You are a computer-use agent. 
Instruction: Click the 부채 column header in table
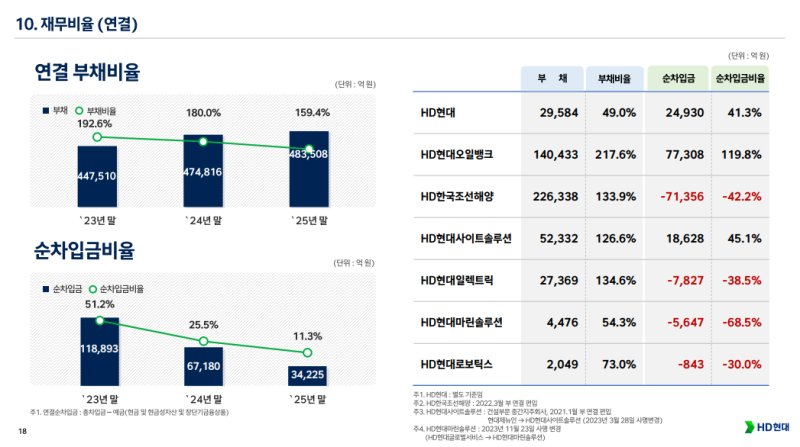[x=551, y=78]
